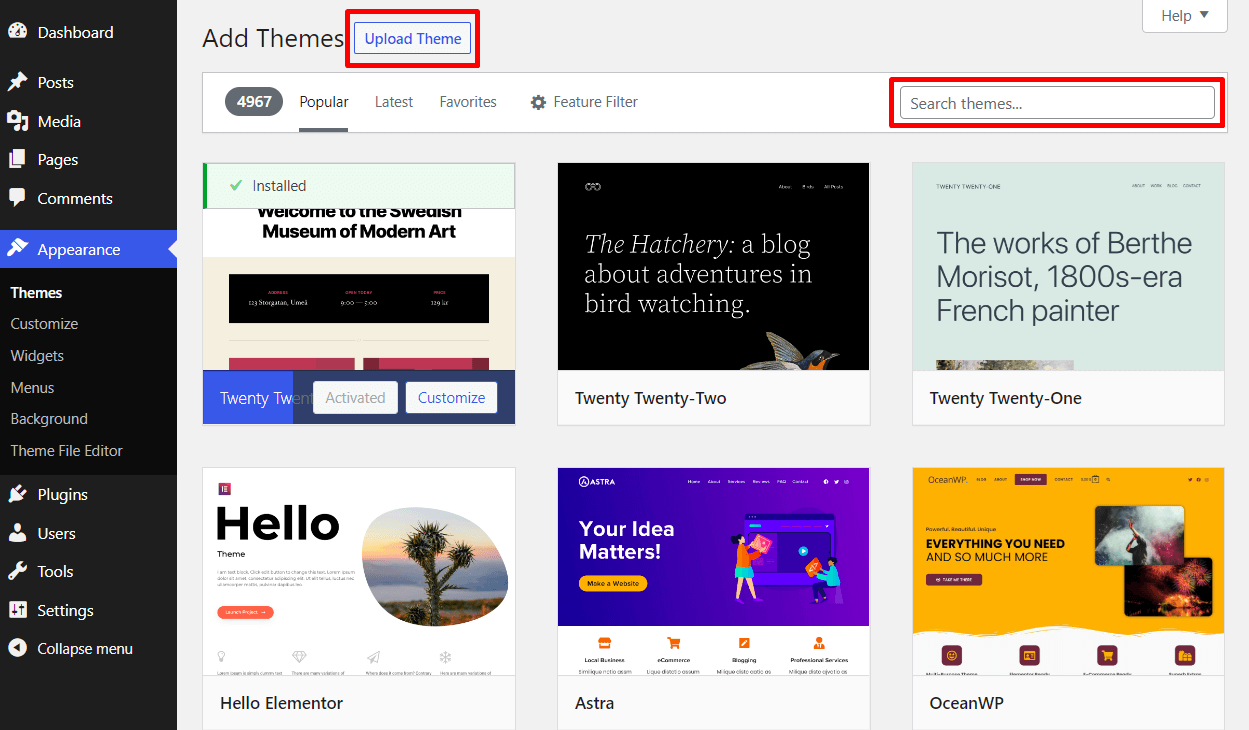Screen dimensions: 1249x730
Task: Click the Tools wrench icon
Action: point(17,571)
